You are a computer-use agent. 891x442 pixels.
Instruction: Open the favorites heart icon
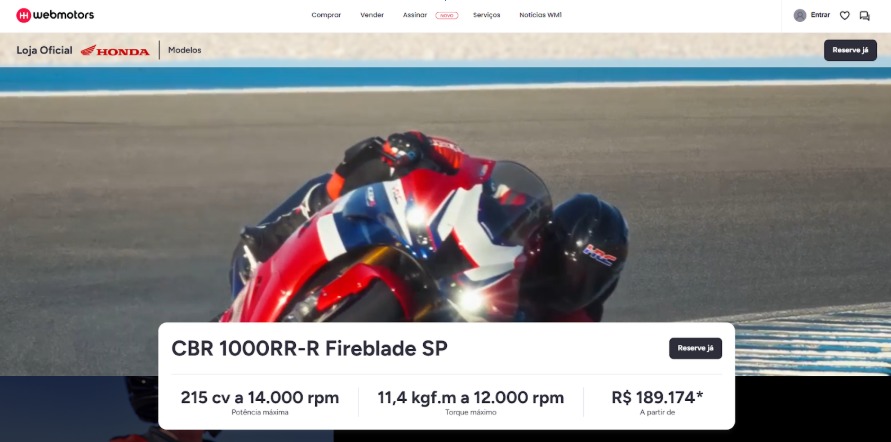[844, 15]
